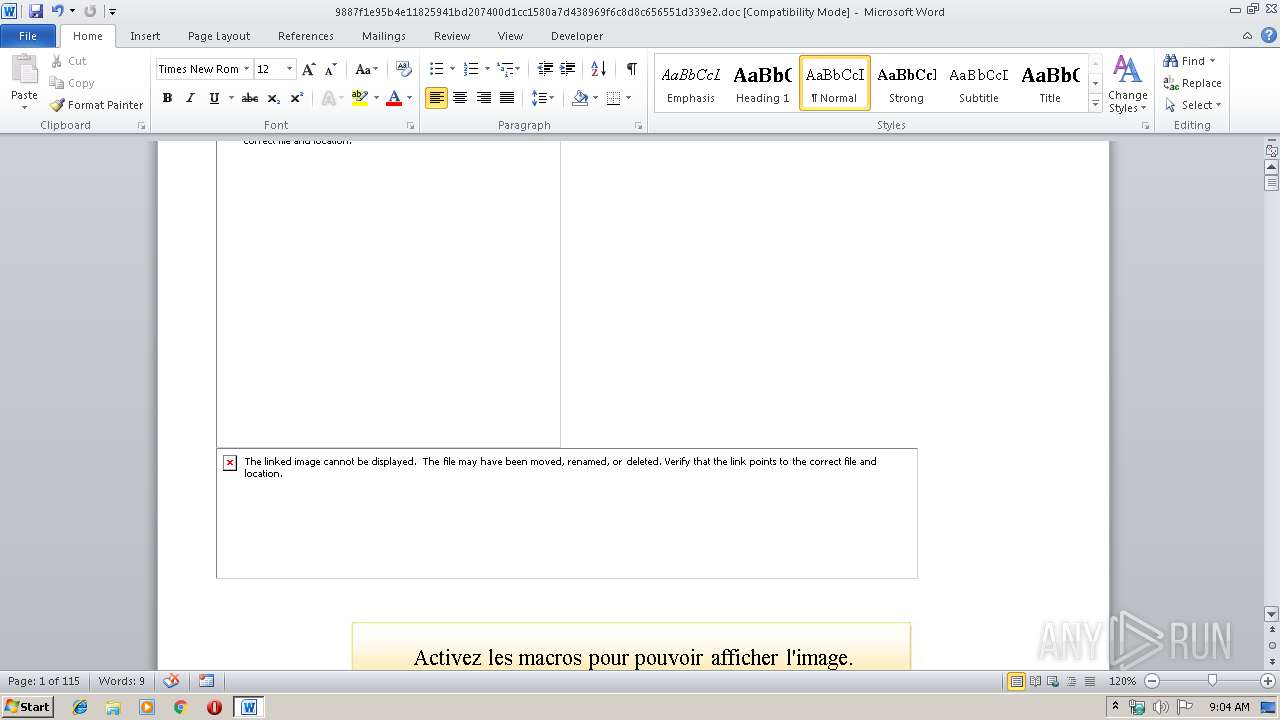Viewport: 1280px width, 720px height.
Task: Open the Select dropdown in Editing
Action: 1193,105
